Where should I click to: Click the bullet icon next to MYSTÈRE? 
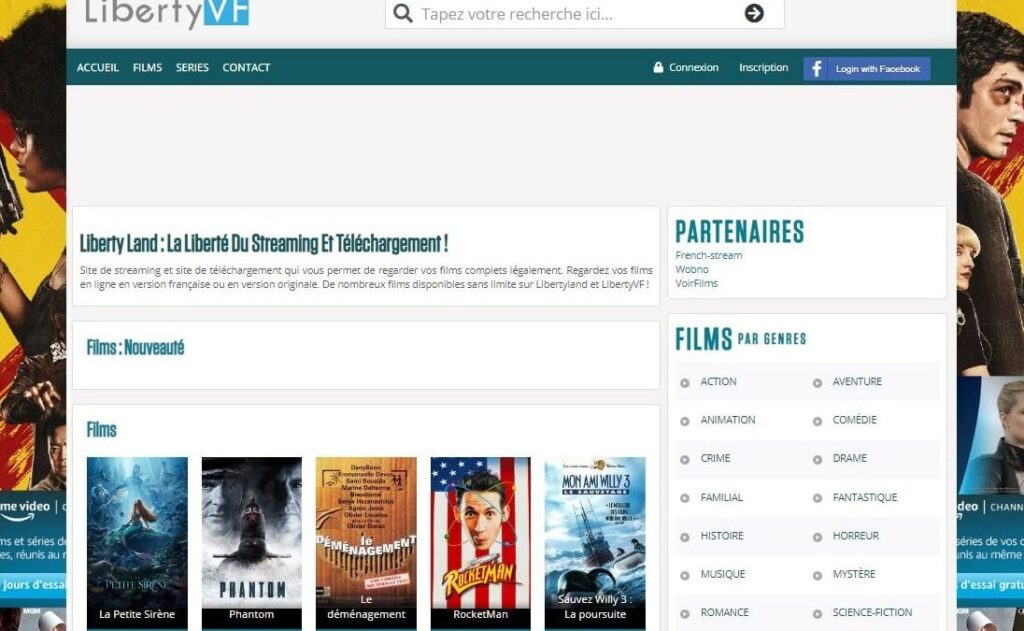click(x=817, y=575)
